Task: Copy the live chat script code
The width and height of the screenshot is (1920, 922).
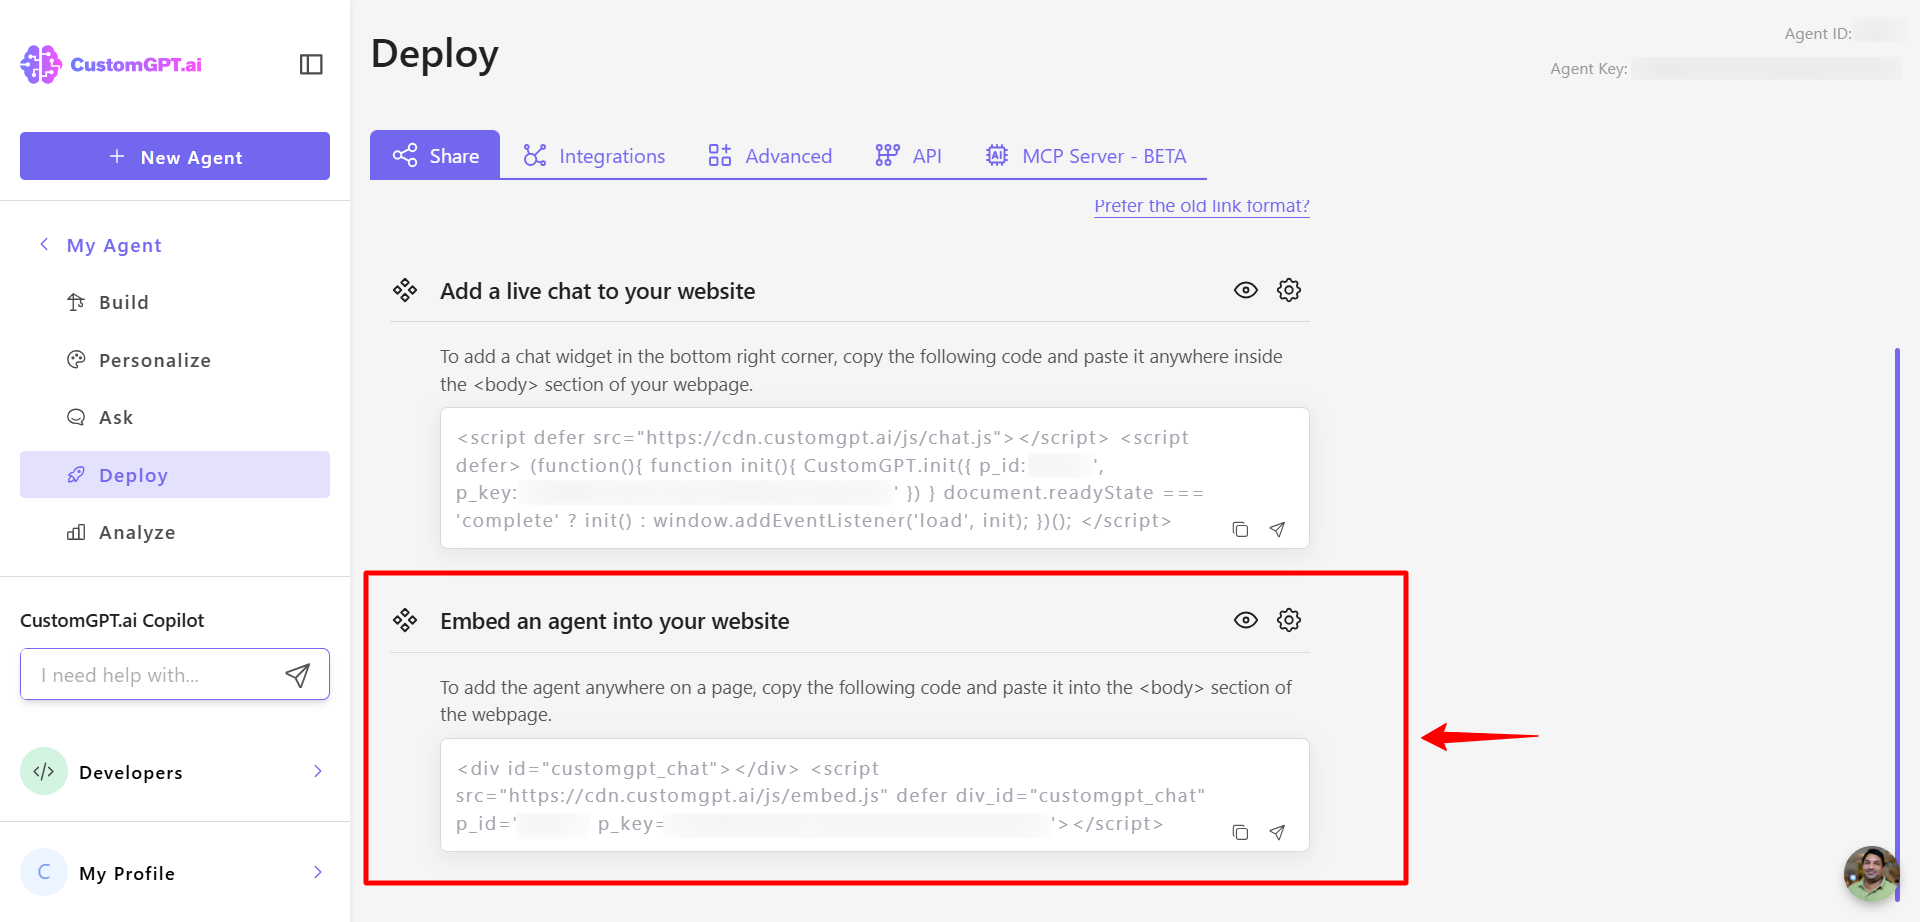Action: point(1240,529)
